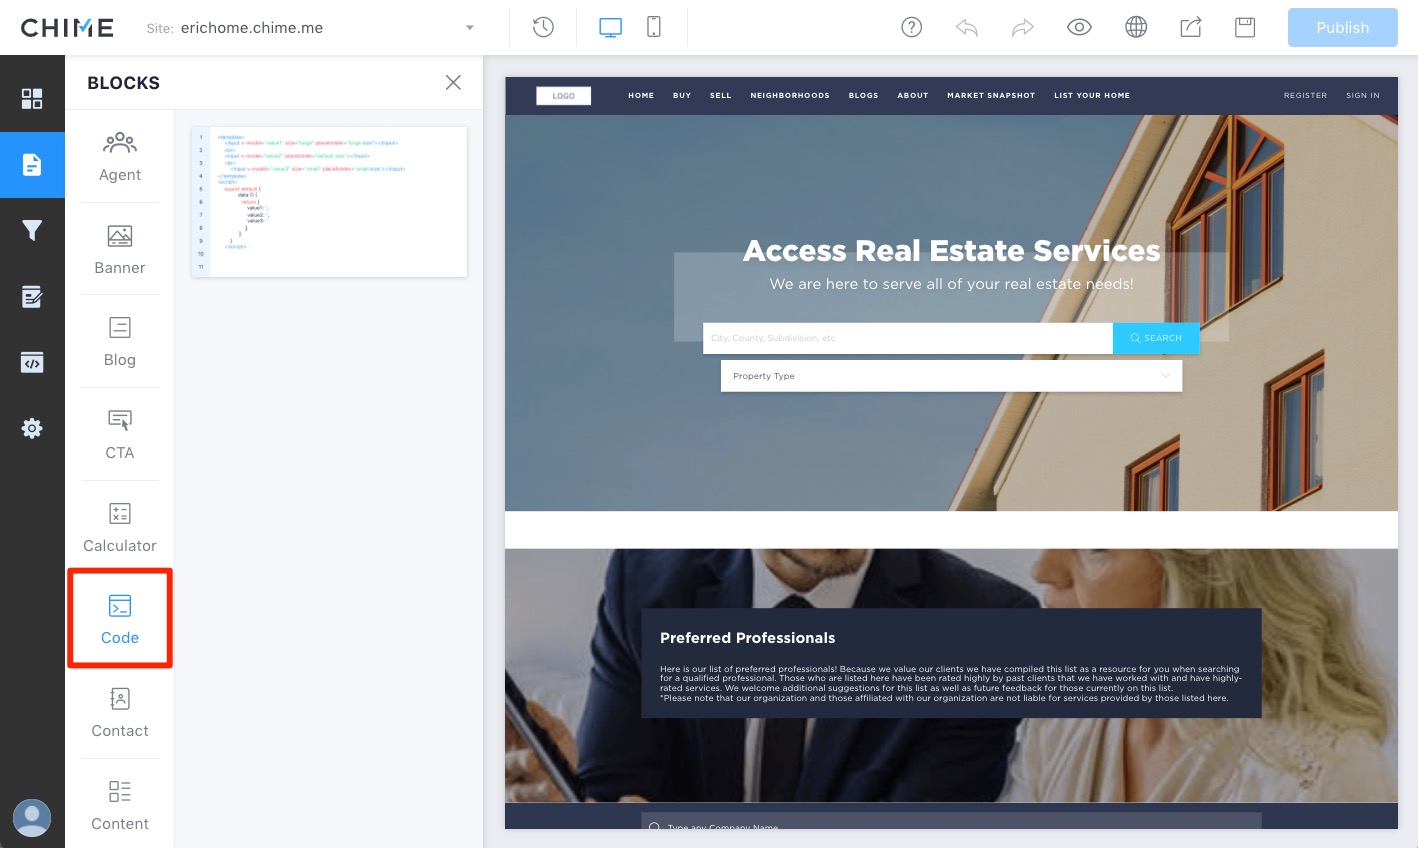Open the globe domain settings icon
This screenshot has height=848, width=1418.
(1136, 27)
